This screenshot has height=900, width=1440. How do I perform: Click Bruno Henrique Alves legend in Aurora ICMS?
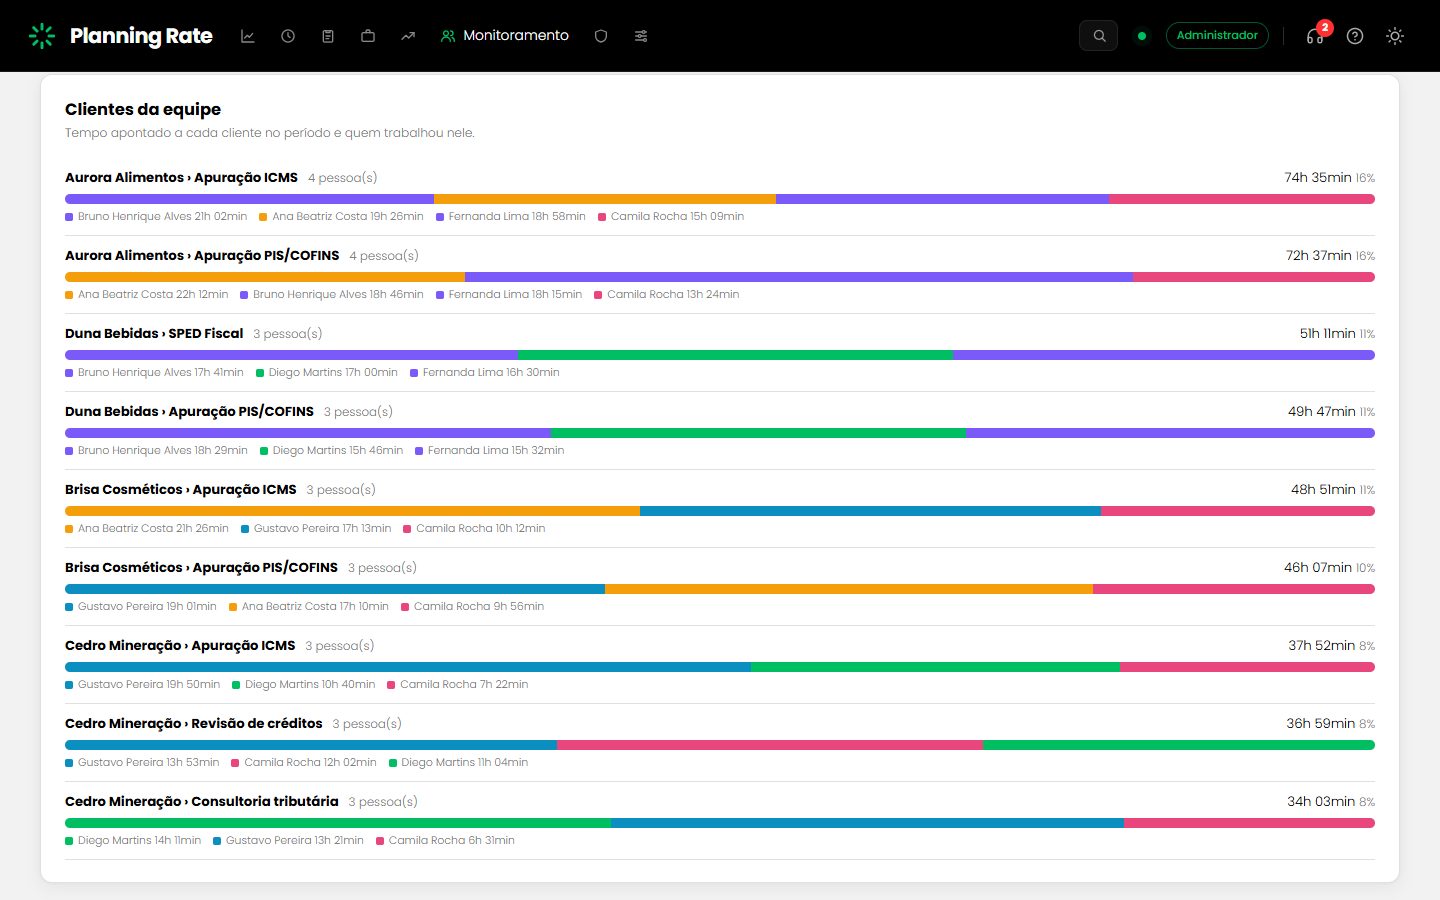pos(156,216)
